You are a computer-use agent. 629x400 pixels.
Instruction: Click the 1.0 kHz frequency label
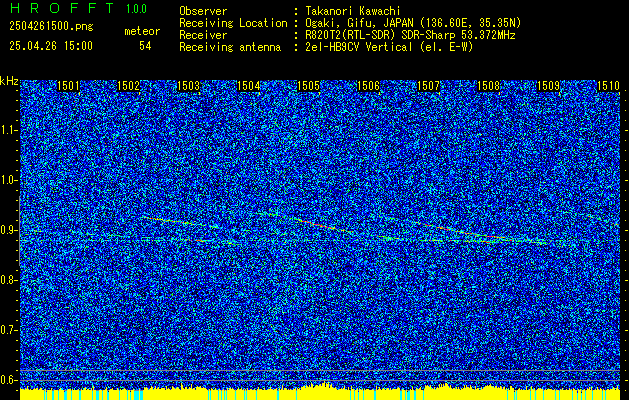pyautogui.click(x=8, y=180)
